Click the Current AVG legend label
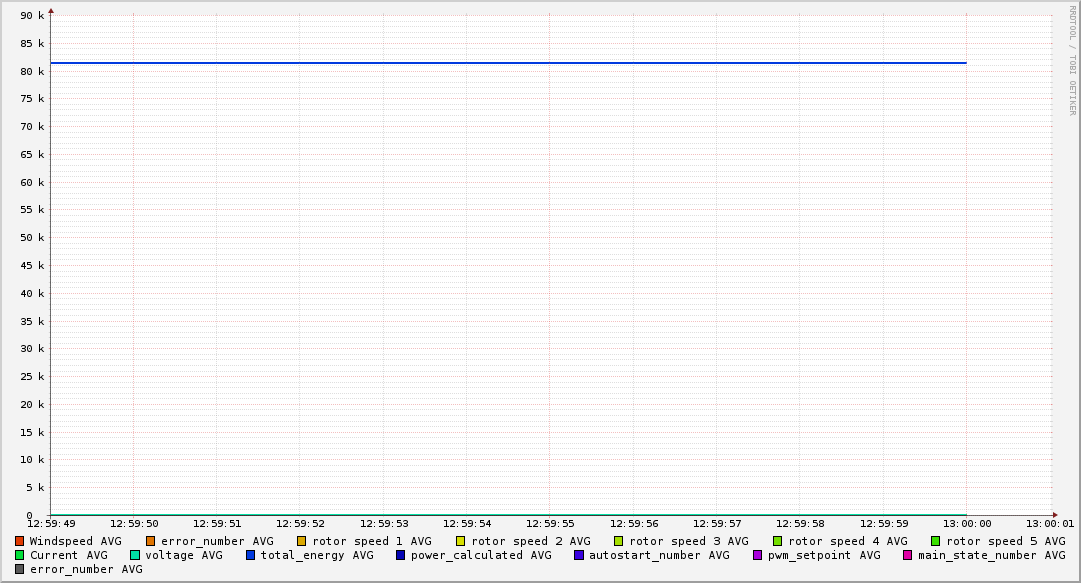Image resolution: width=1081 pixels, height=583 pixels. (68, 555)
